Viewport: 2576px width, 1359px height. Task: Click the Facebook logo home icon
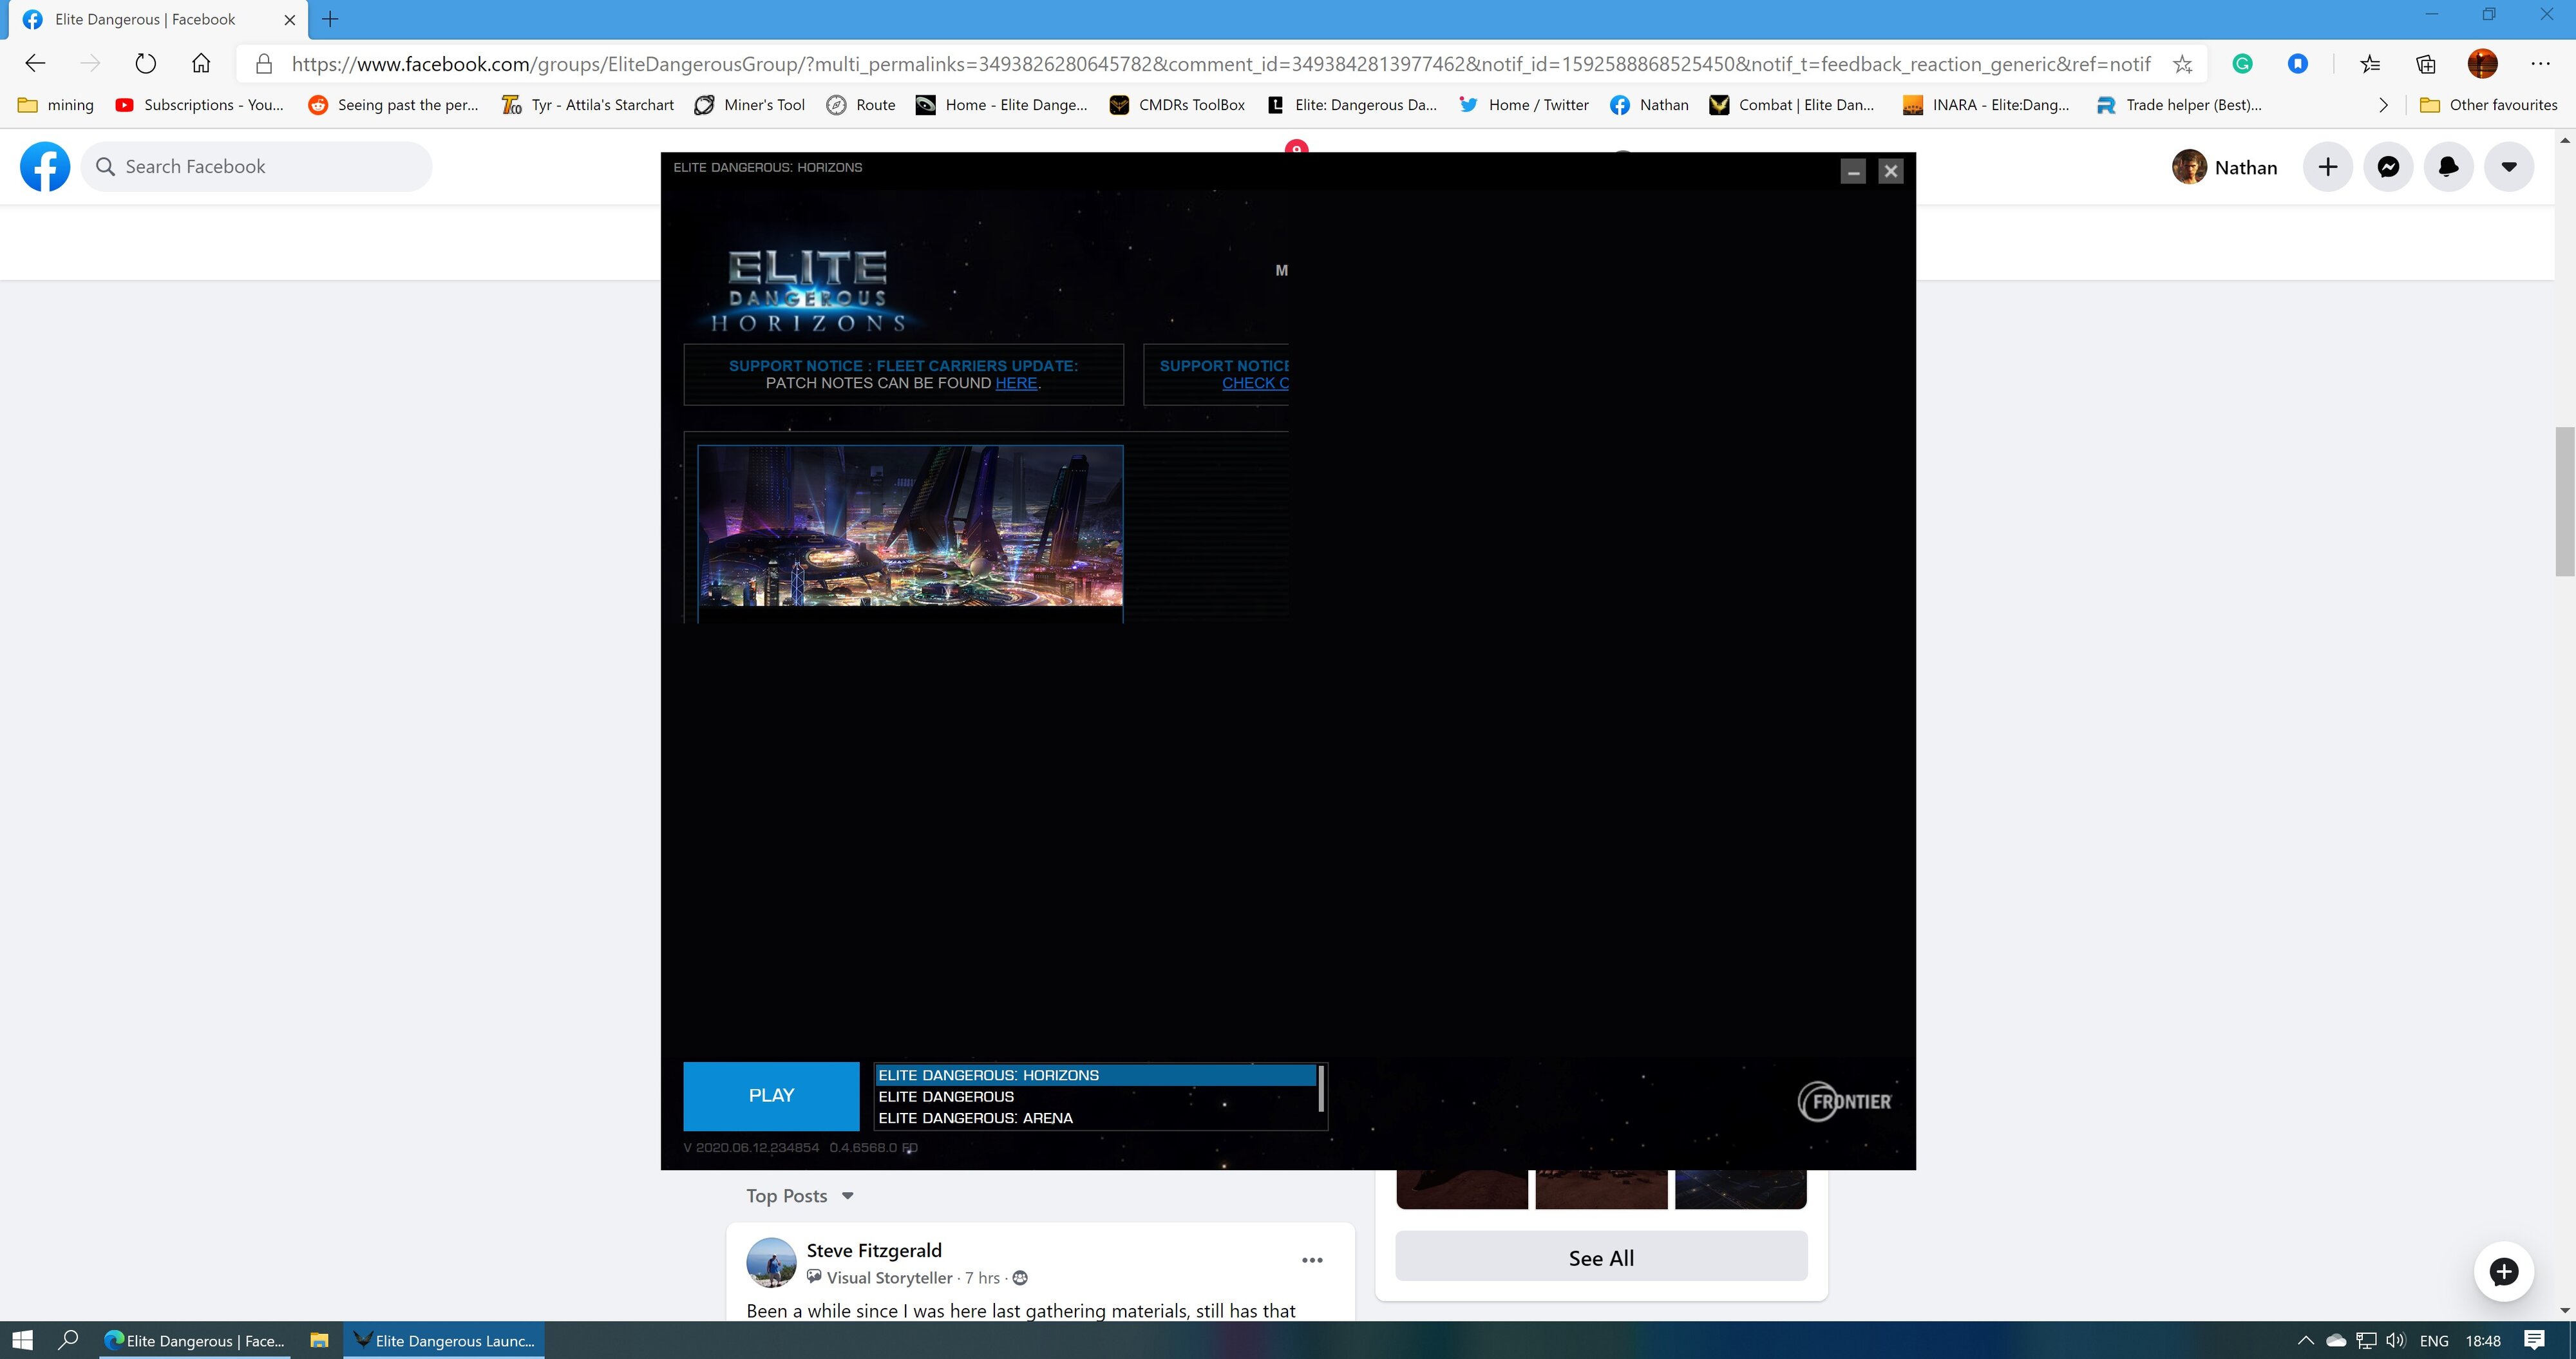(46, 167)
